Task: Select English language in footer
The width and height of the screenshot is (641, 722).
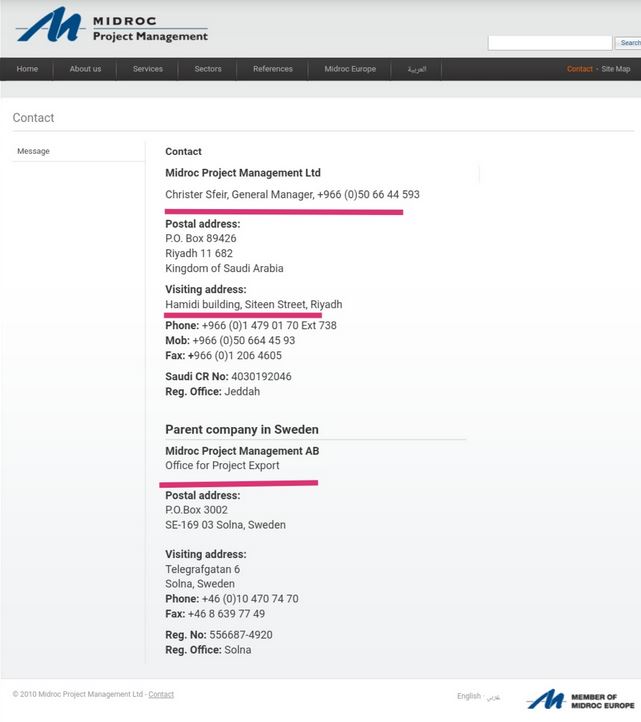Action: click(469, 696)
